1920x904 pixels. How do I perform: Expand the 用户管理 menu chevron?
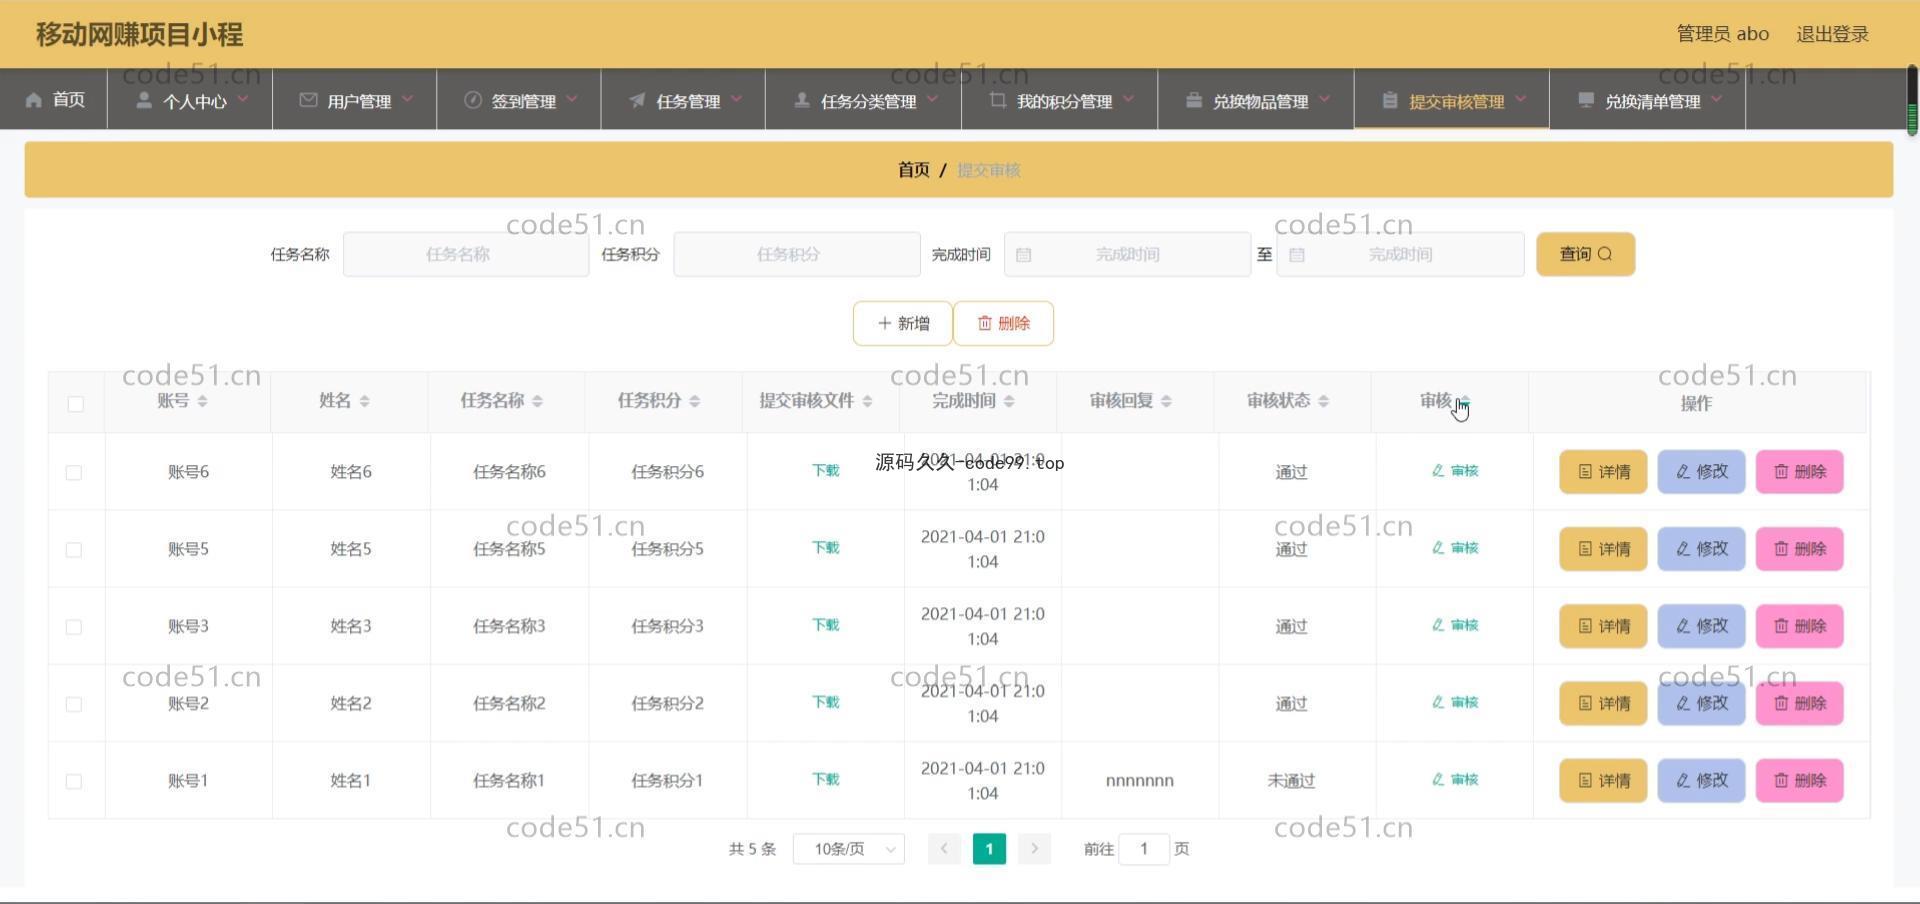[408, 99]
